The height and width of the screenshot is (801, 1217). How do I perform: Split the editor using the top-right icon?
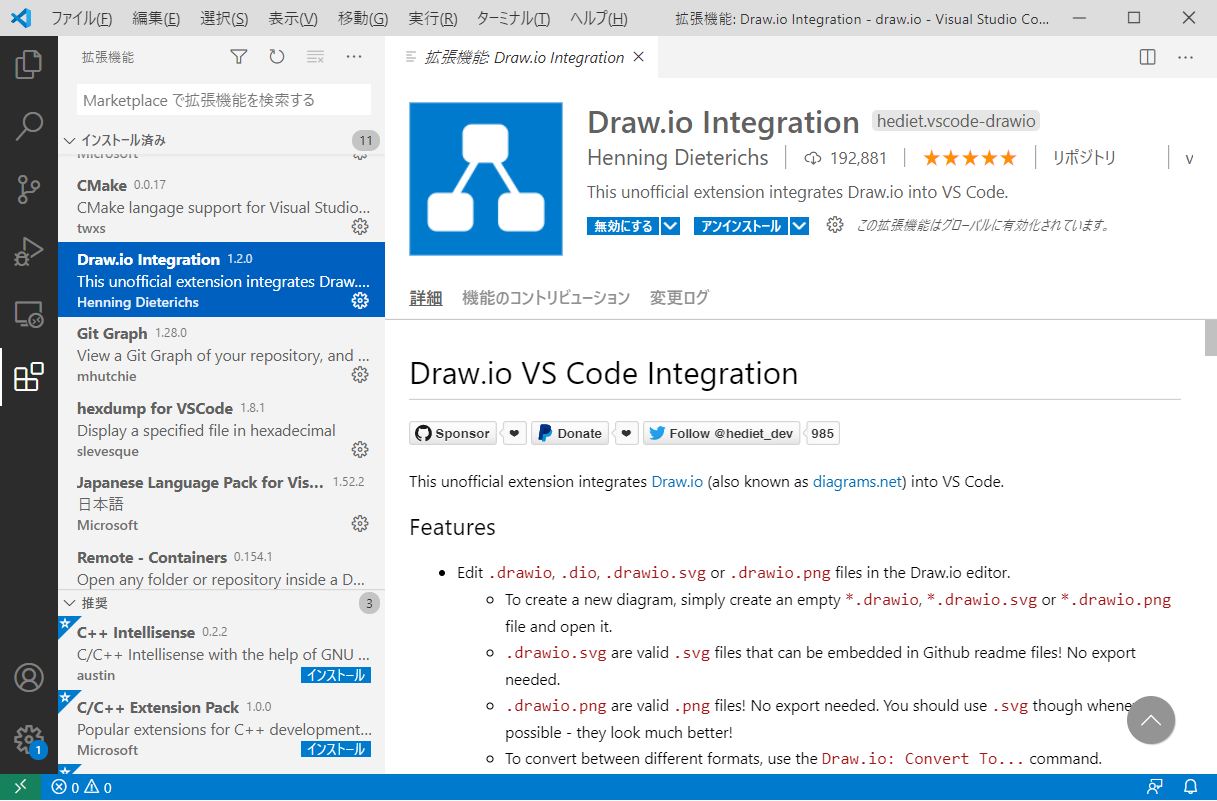1146,57
